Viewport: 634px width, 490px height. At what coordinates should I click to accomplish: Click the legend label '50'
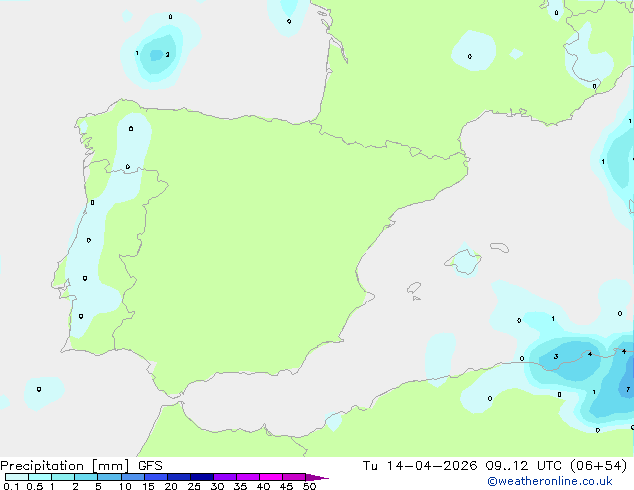[309, 486]
